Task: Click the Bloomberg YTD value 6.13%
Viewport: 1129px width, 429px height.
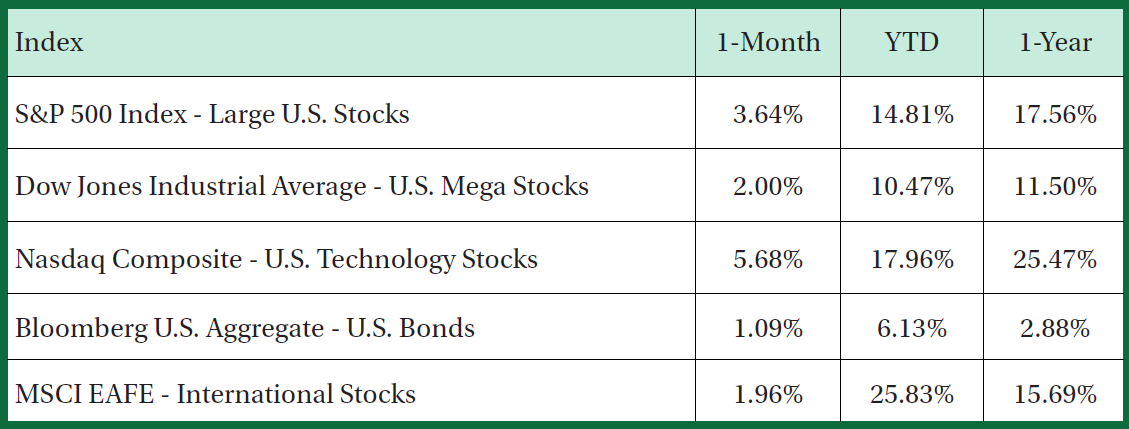Action: pos(912,327)
